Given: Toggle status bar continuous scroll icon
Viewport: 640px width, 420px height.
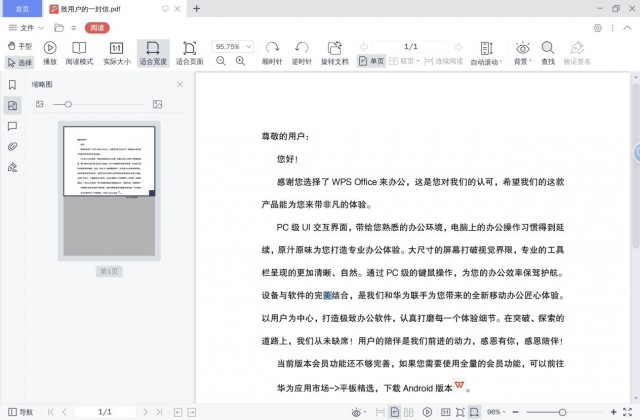Looking at the screenshot, I should (380, 412).
